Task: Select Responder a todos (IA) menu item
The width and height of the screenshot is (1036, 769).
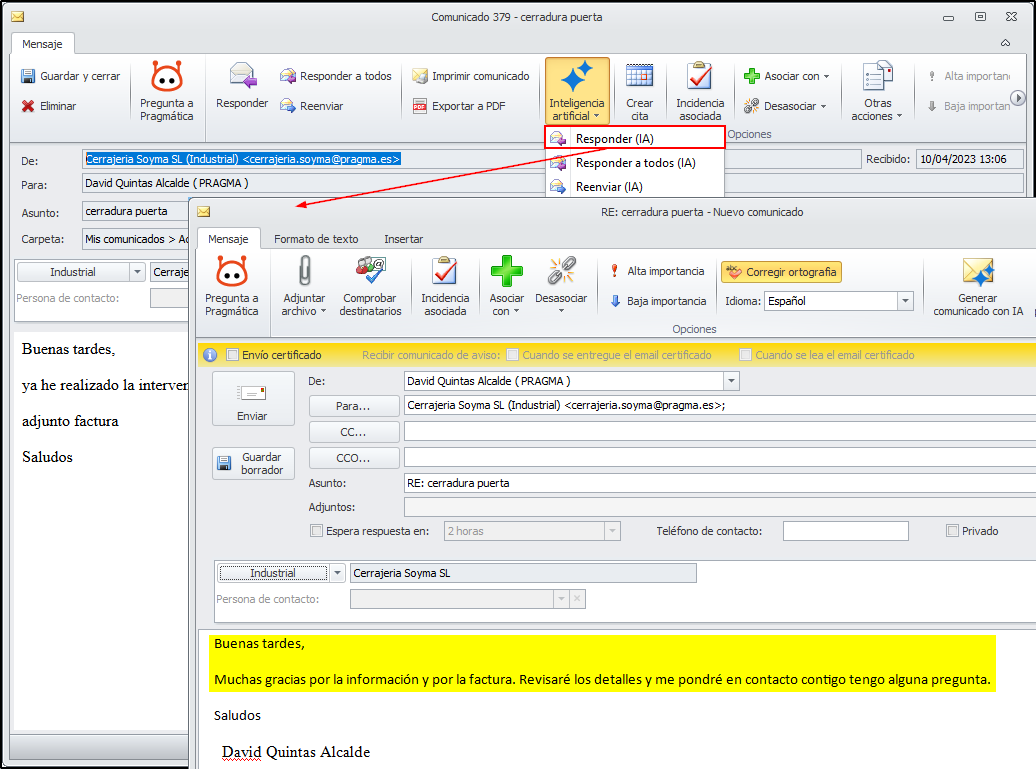Action: (635, 163)
